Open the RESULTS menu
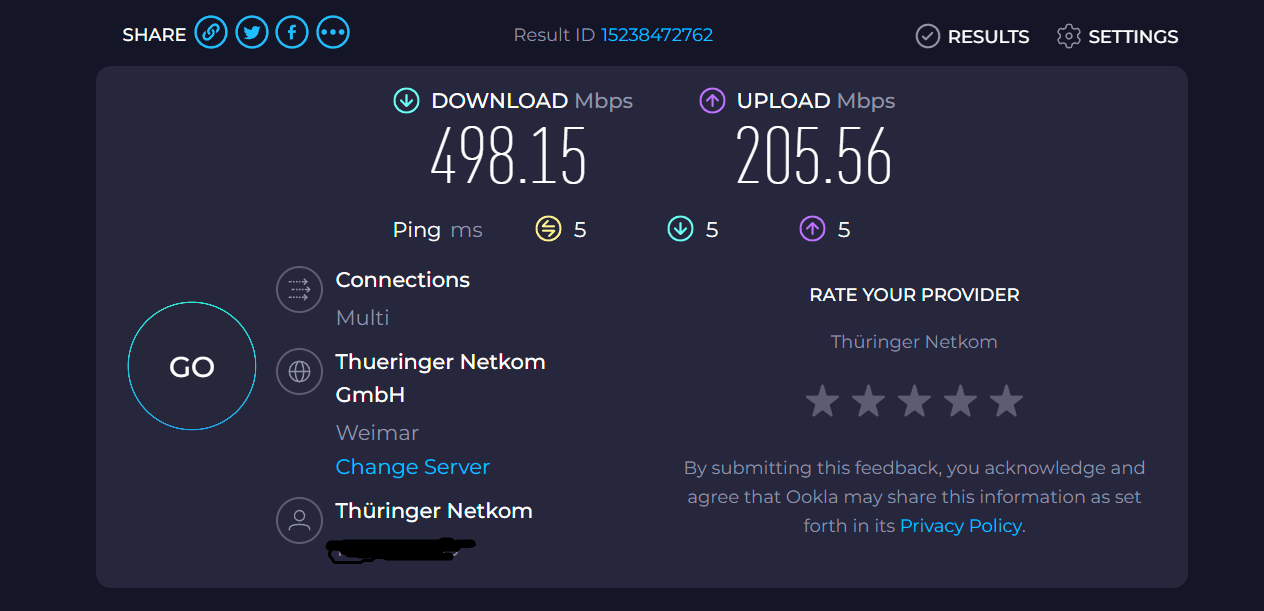The width and height of the screenshot is (1264, 611). point(972,36)
